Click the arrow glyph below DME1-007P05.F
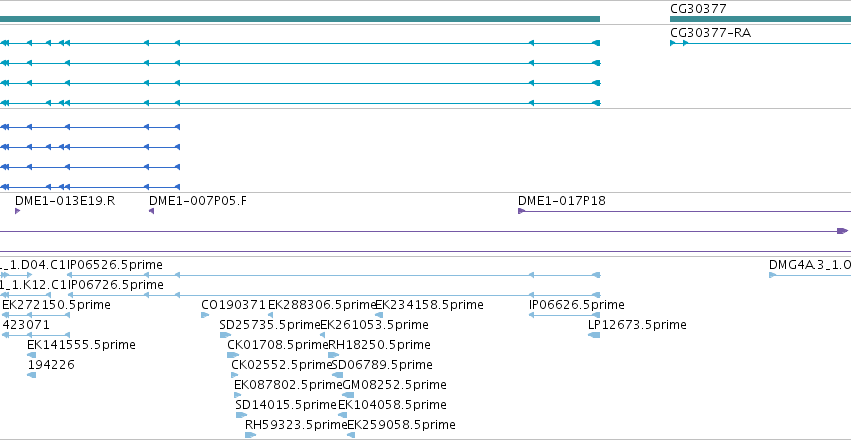 (x=151, y=211)
